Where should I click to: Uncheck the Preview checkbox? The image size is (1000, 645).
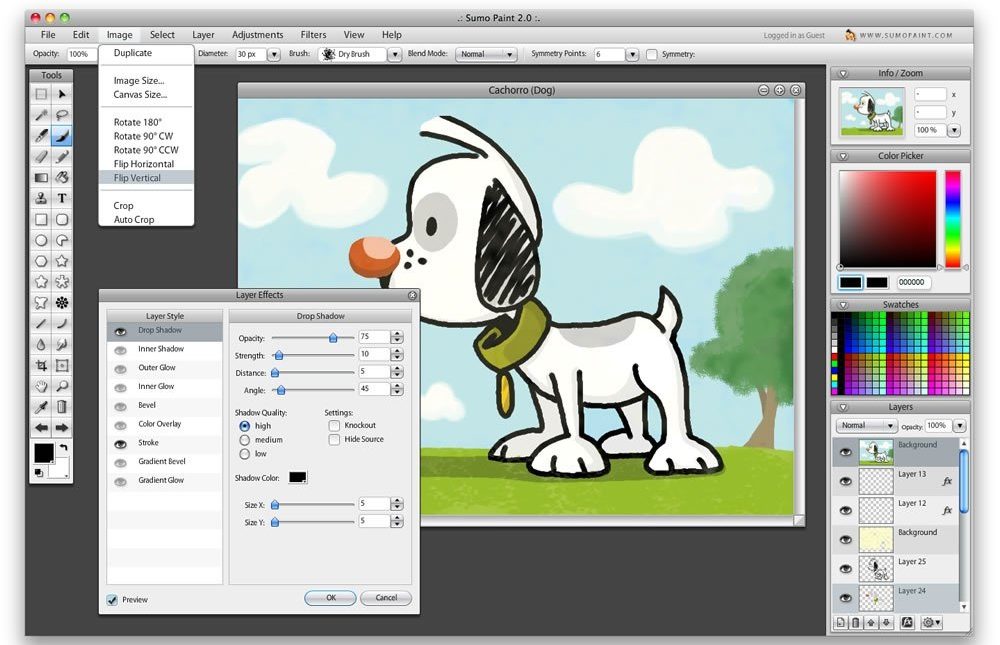pos(112,600)
